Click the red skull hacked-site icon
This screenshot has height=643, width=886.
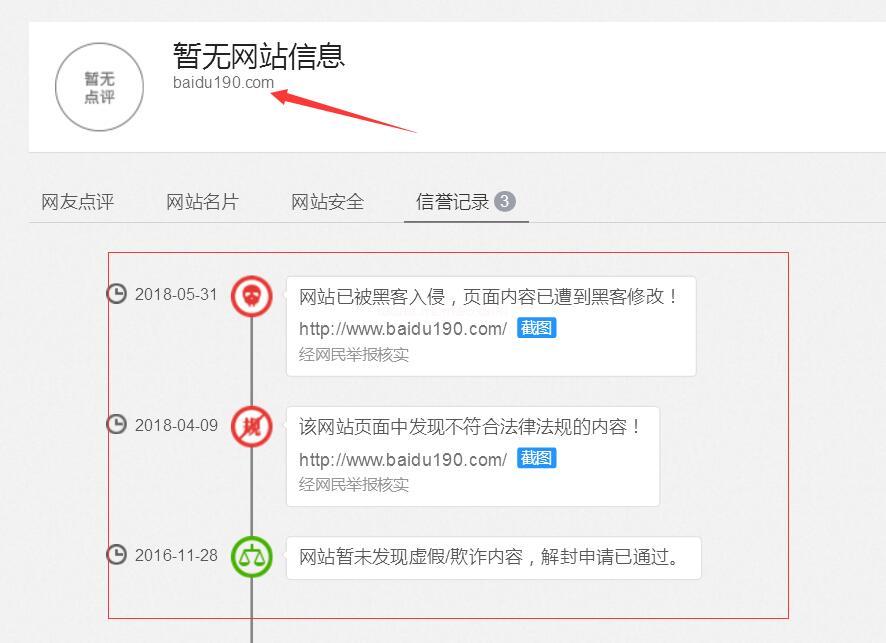pyautogui.click(x=252, y=296)
